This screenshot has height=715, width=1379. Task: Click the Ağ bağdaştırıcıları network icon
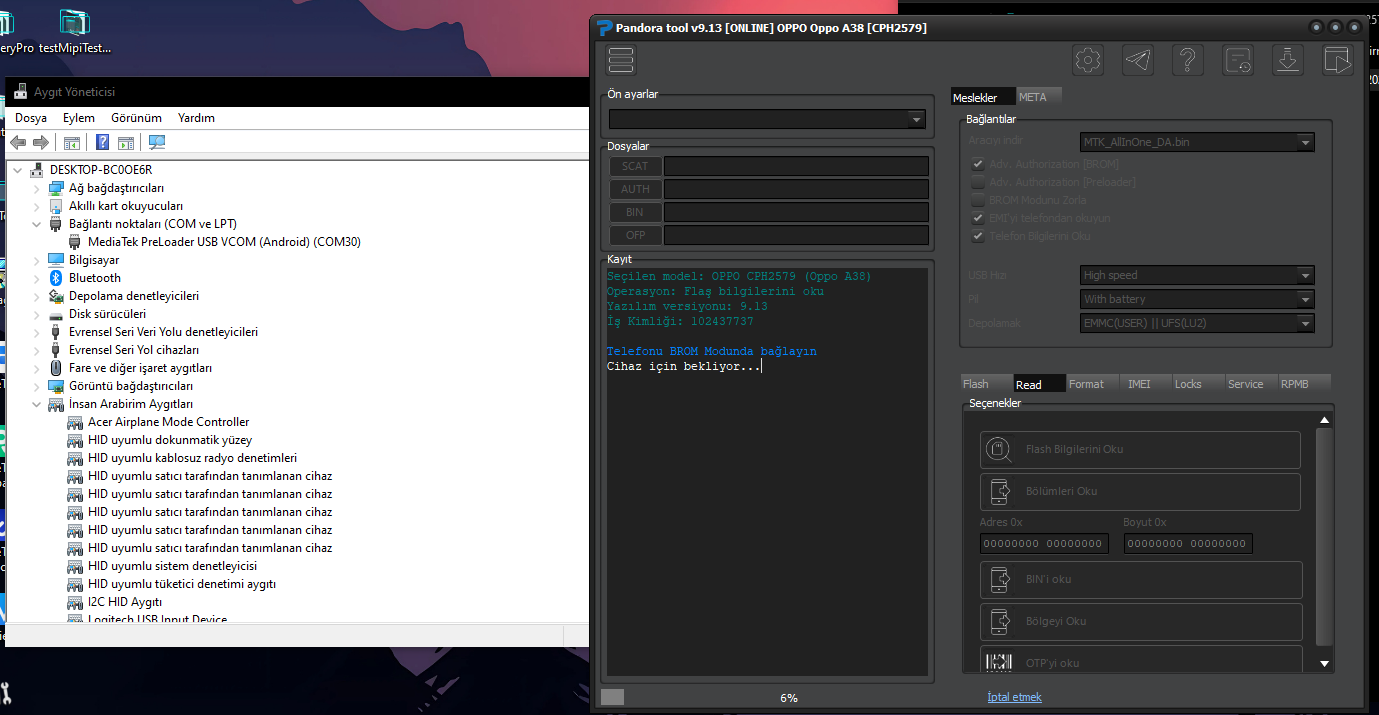[x=56, y=188]
